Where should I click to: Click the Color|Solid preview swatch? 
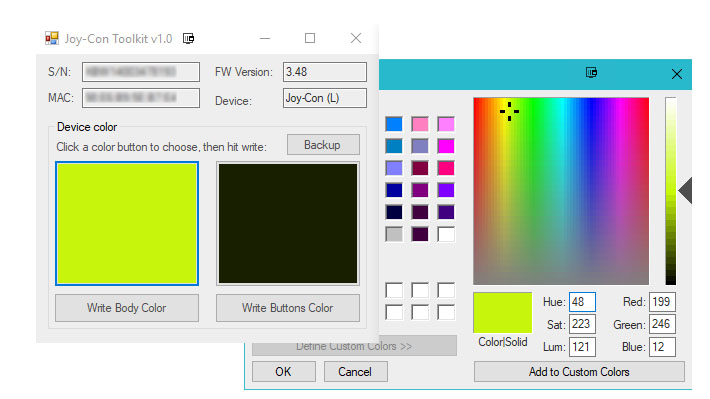[503, 312]
